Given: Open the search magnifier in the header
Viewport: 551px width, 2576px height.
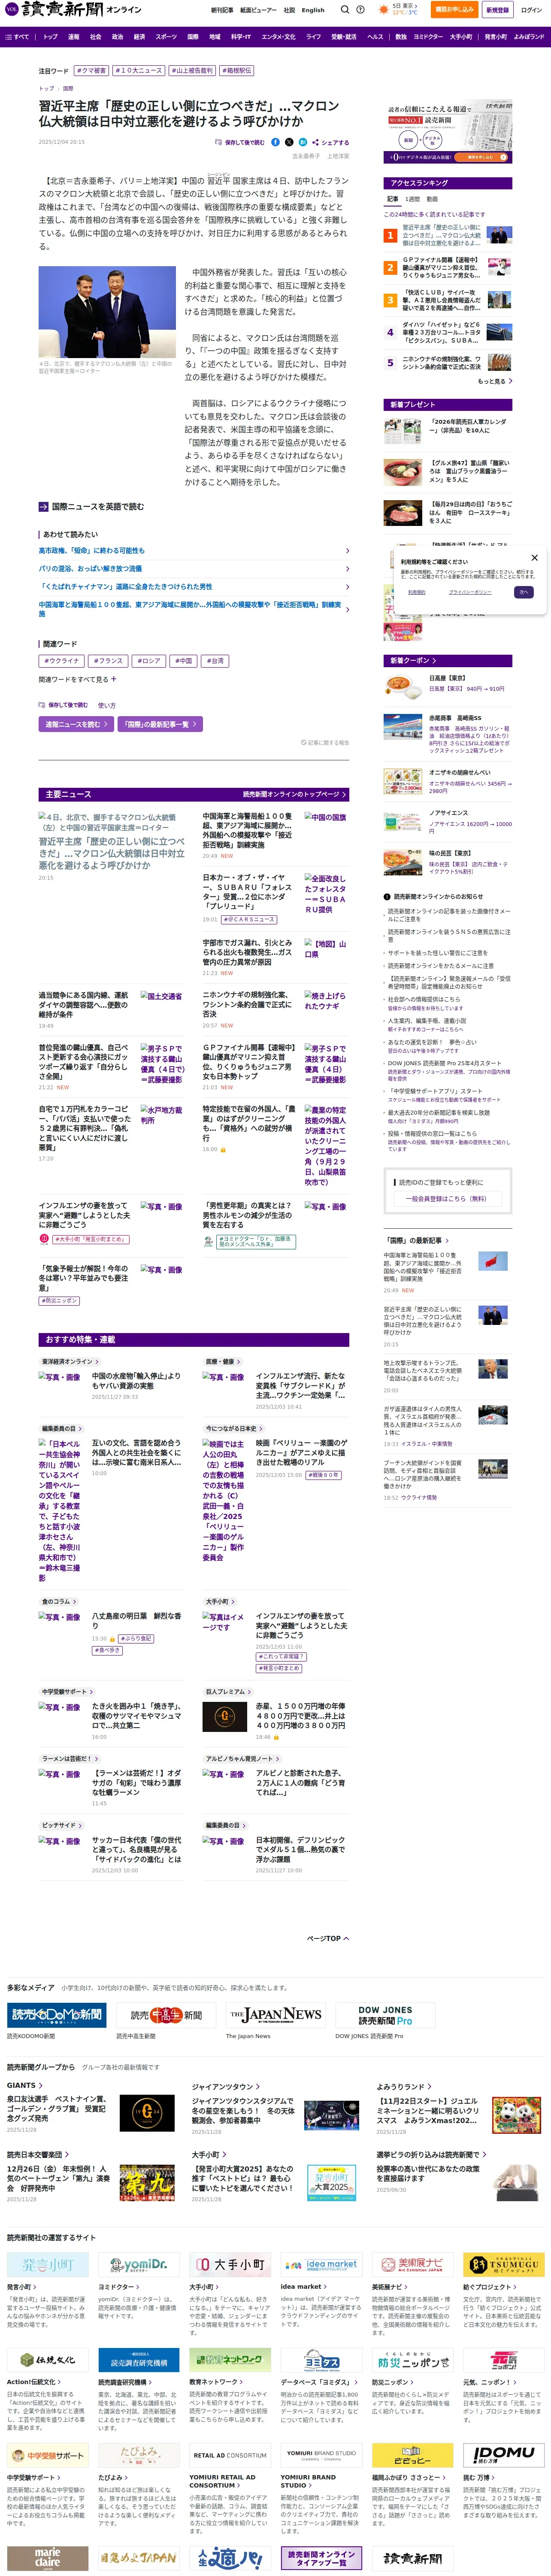Looking at the screenshot, I should pos(345,10).
